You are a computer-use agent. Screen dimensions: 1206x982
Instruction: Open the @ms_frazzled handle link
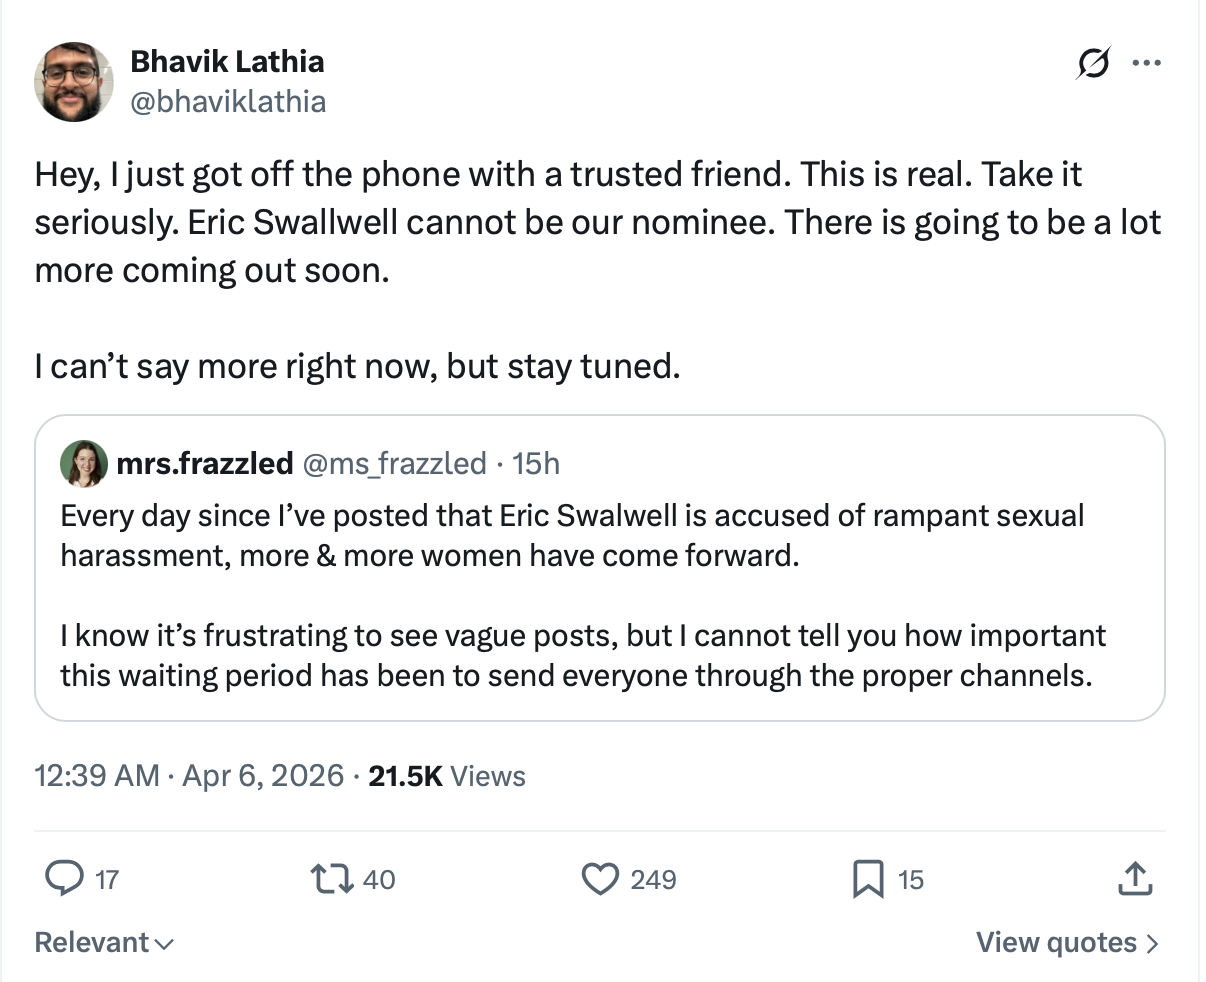point(394,464)
